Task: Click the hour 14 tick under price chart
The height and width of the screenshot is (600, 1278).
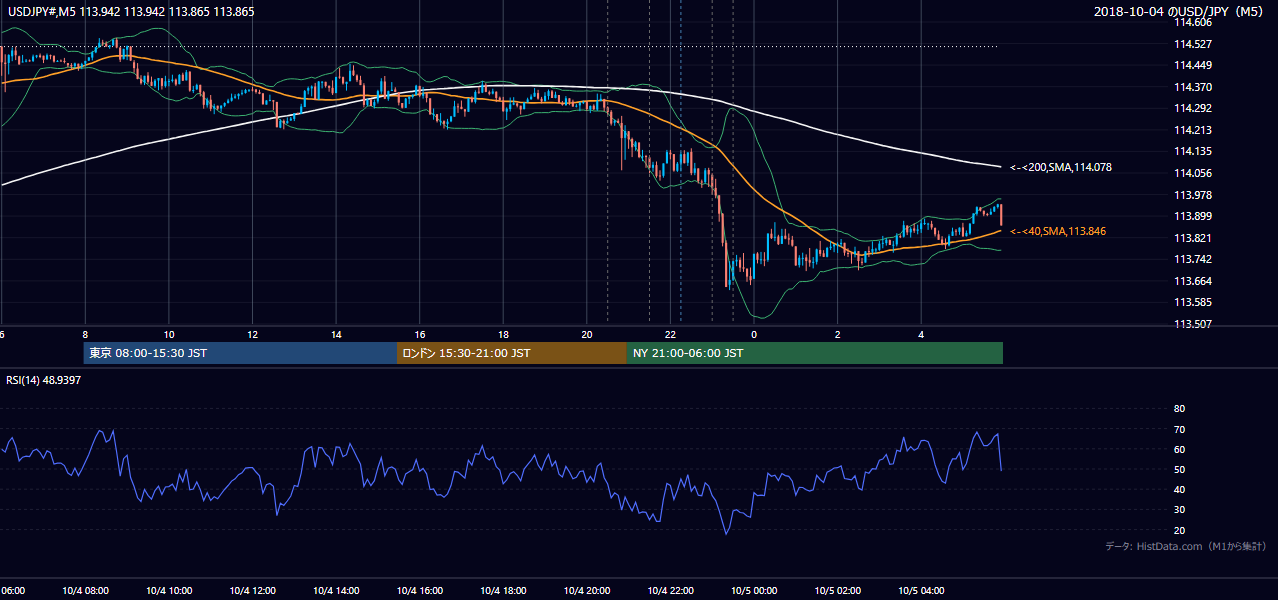Action: click(336, 334)
